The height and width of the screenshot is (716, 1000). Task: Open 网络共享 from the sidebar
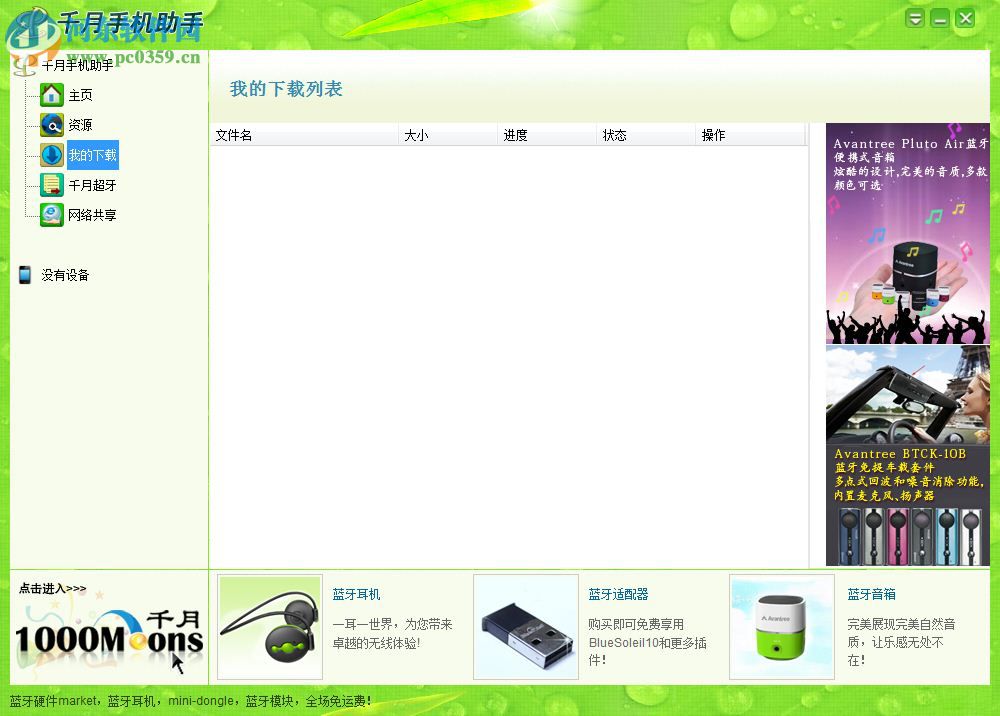[x=92, y=216]
